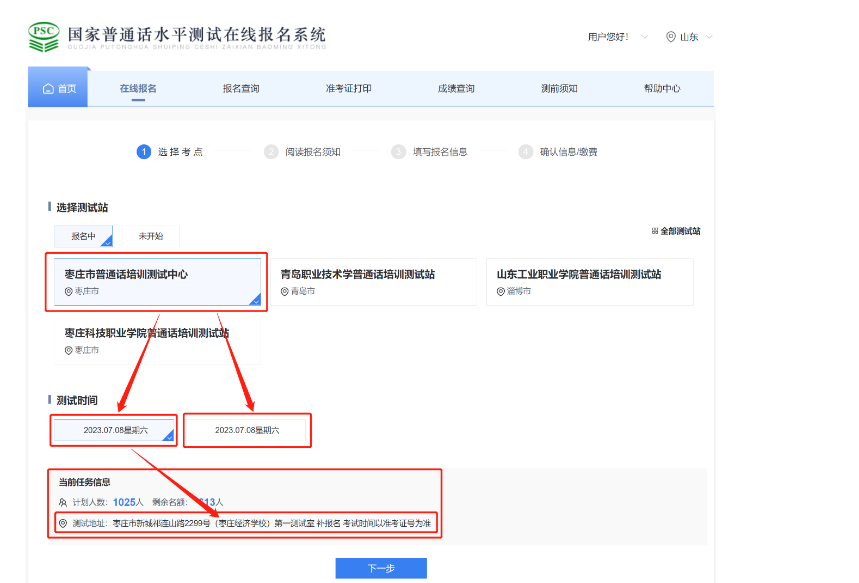The height and width of the screenshot is (583, 859).
Task: Open the 报名查询 menu tab
Action: tap(241, 89)
